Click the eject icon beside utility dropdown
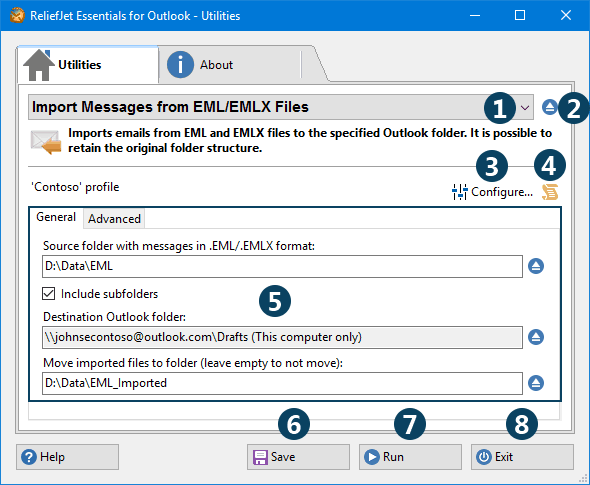Image resolution: width=590 pixels, height=485 pixels. pos(549,107)
